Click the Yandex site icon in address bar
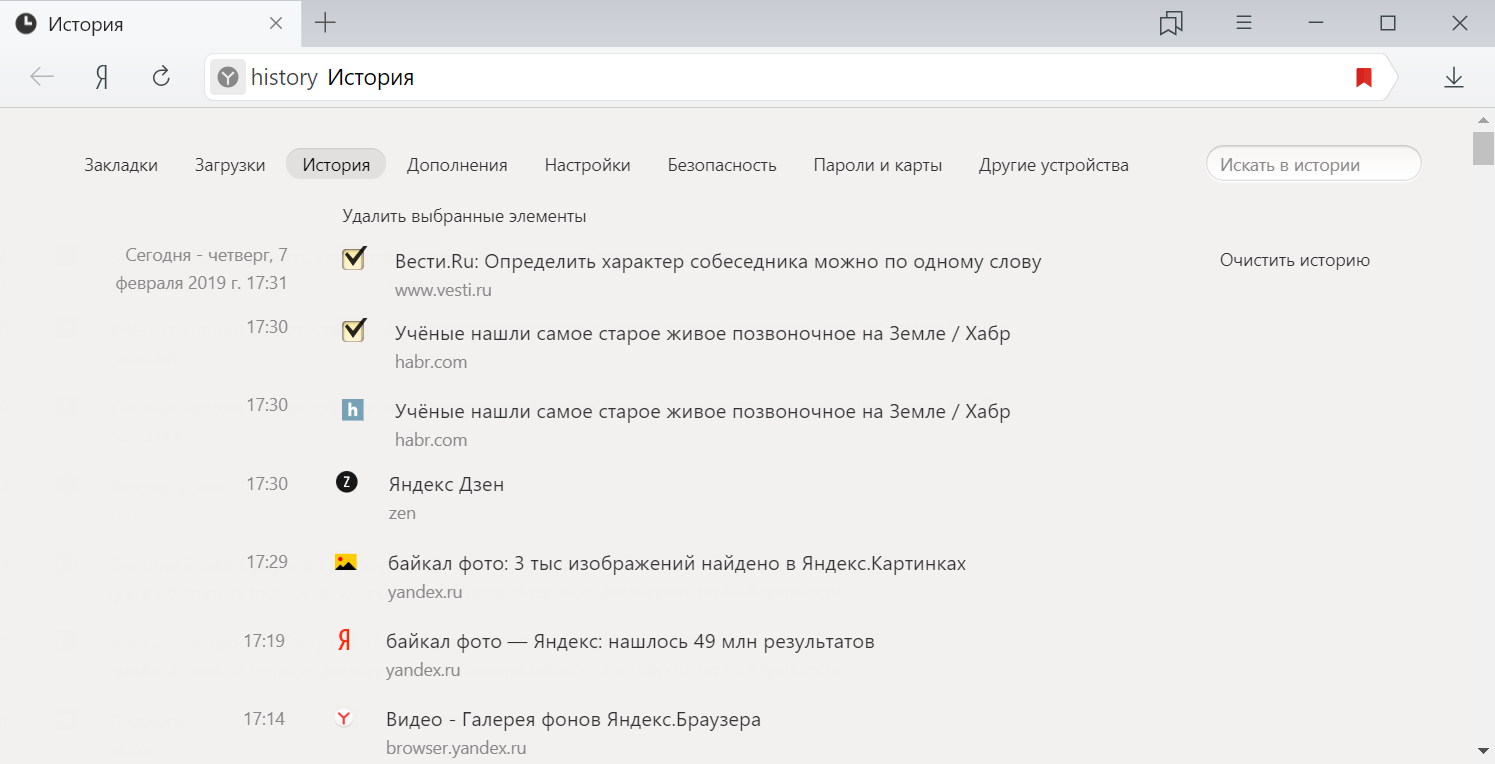 pyautogui.click(x=228, y=77)
